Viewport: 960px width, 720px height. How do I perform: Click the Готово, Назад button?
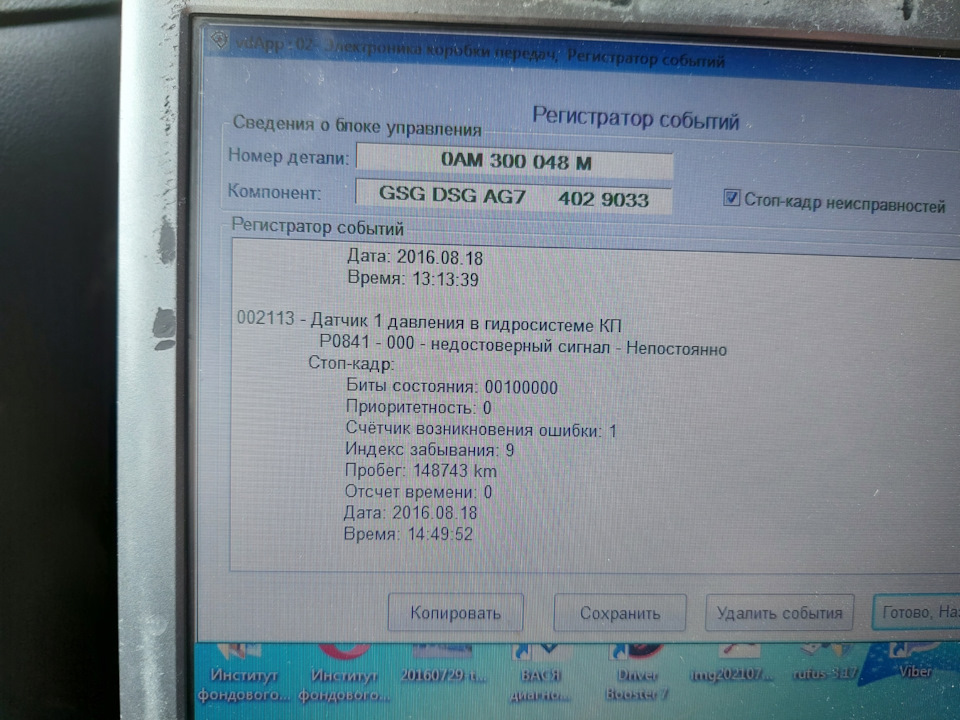tap(916, 611)
